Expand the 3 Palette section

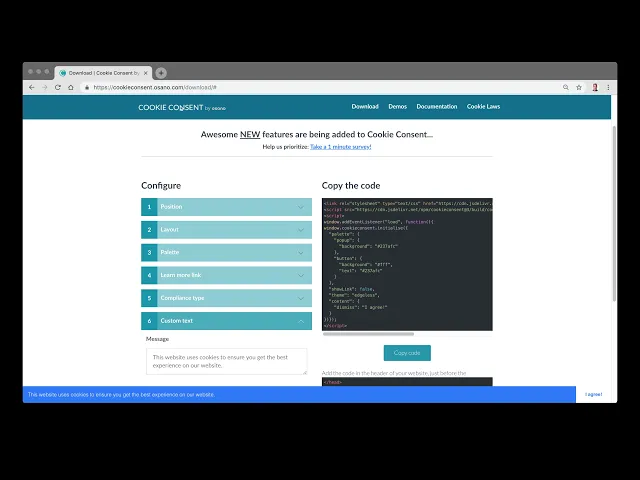click(227, 253)
